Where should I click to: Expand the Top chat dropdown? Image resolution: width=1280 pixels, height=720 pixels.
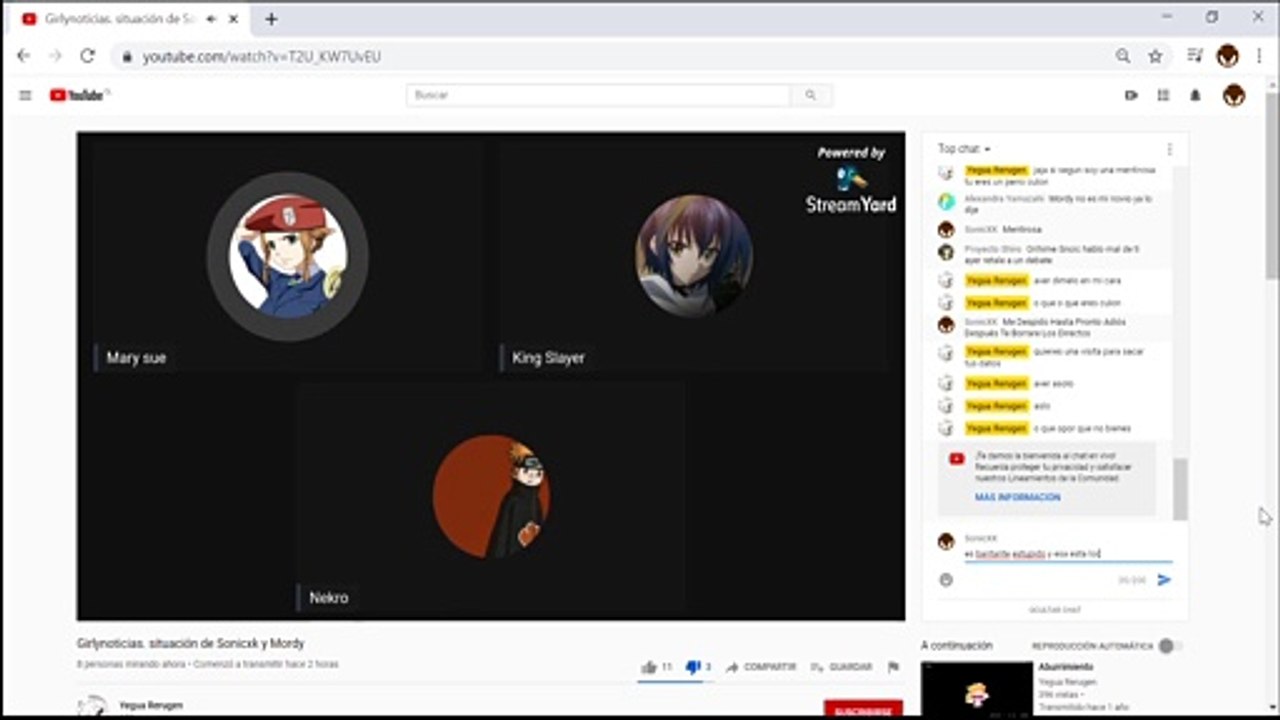pyautogui.click(x=964, y=149)
